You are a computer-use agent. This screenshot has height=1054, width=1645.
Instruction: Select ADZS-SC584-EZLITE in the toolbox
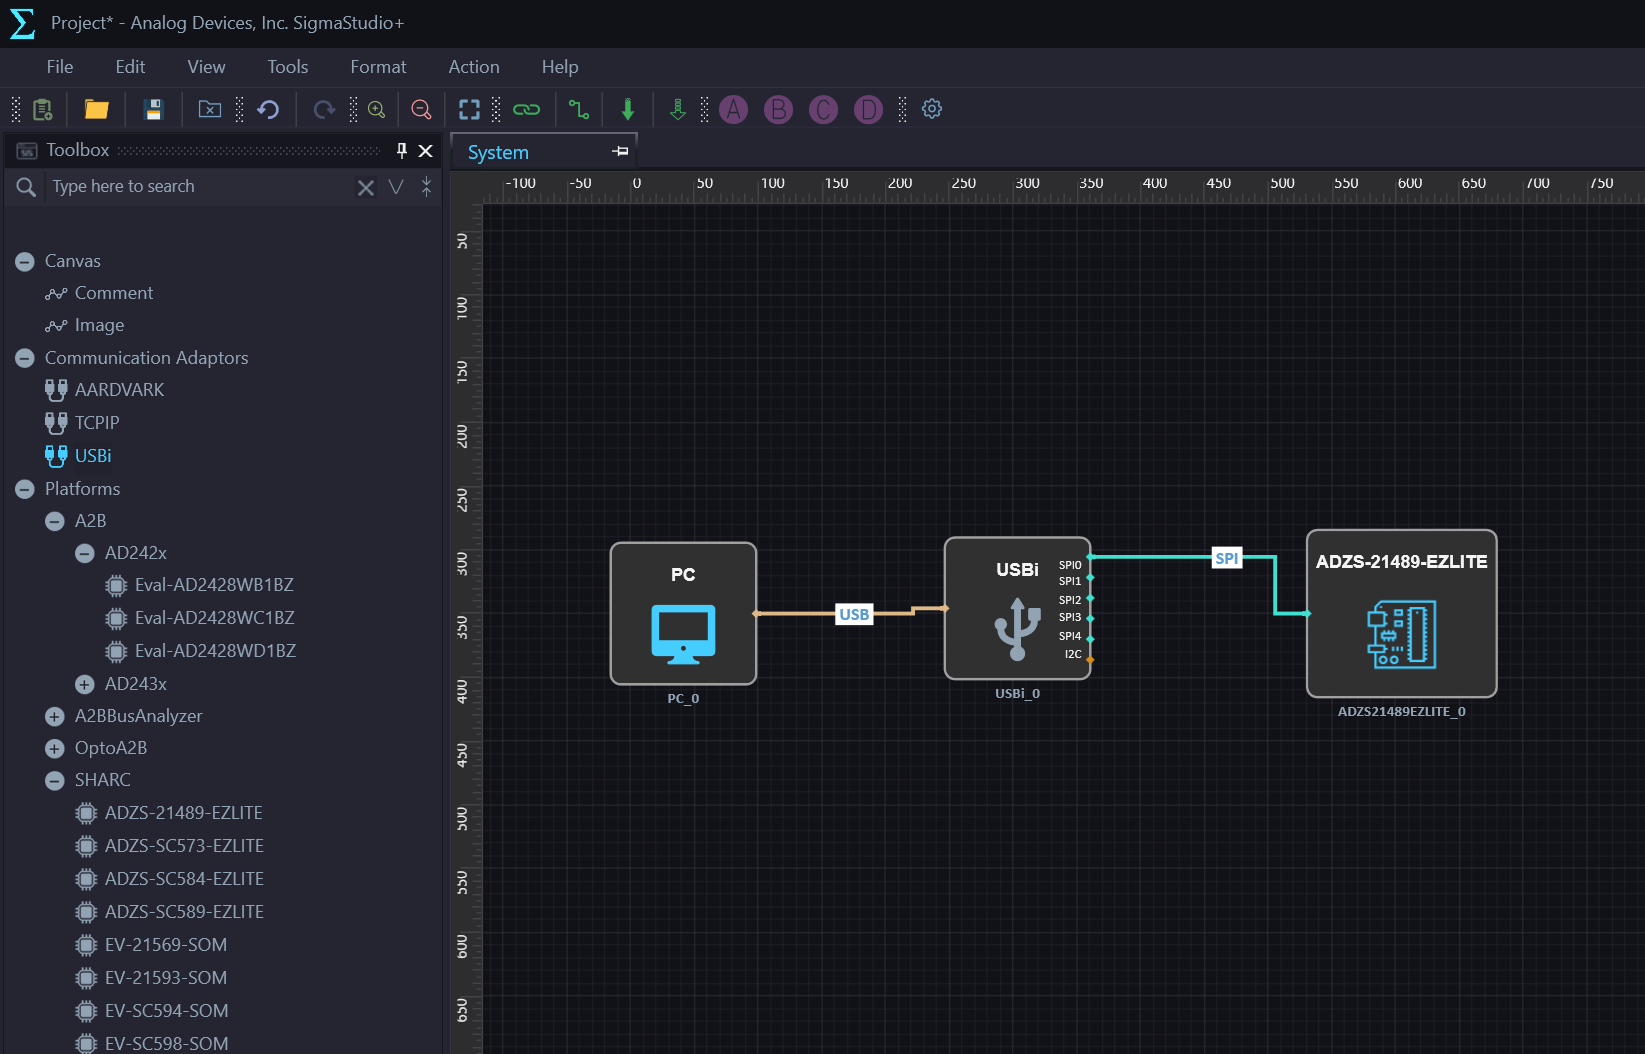pyautogui.click(x=169, y=879)
